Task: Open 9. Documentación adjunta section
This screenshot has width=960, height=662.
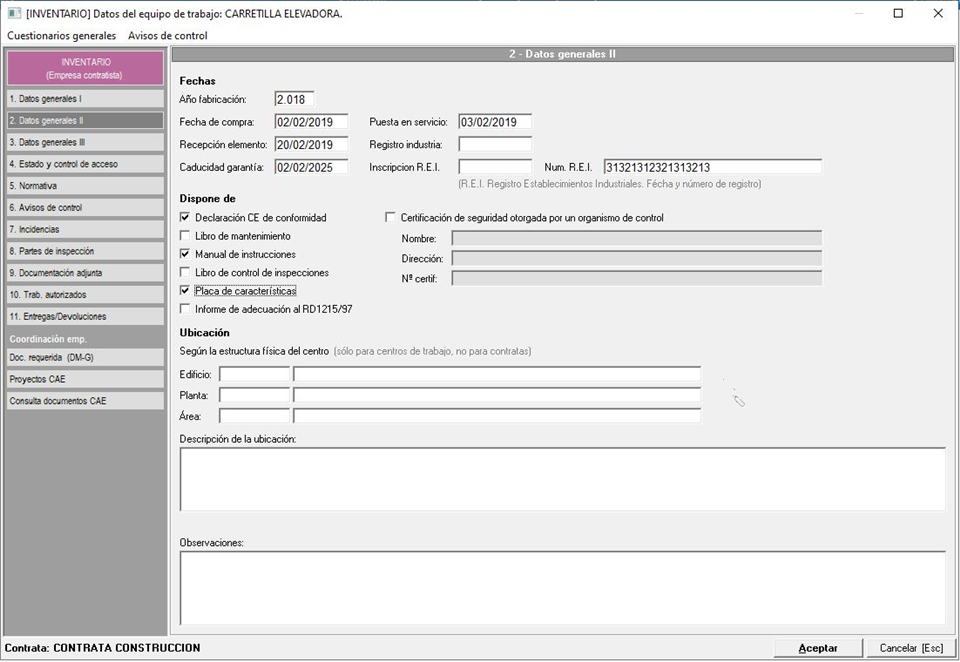Action: [84, 272]
